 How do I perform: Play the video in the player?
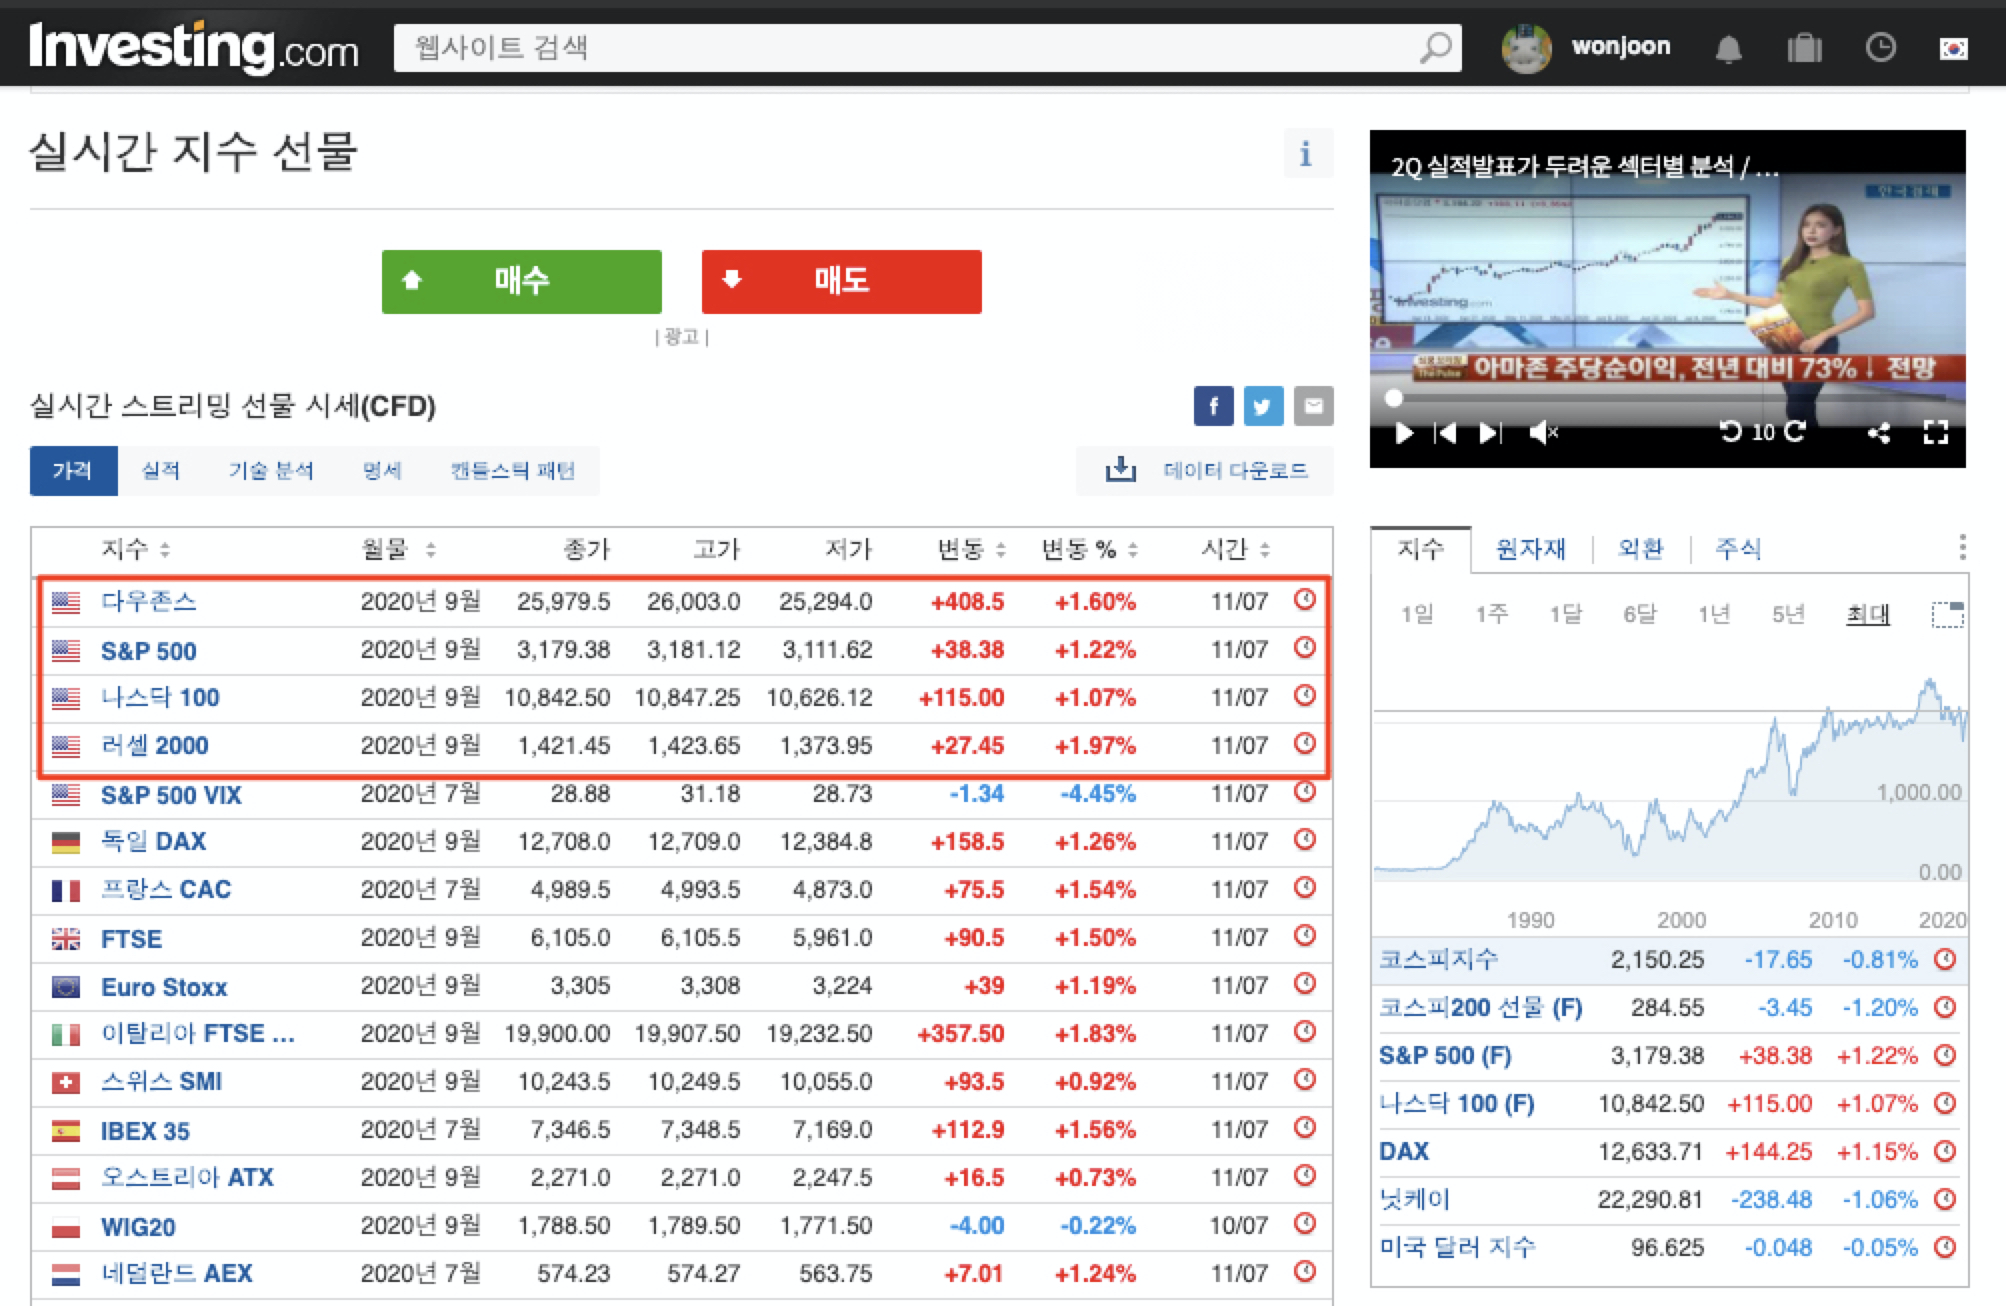coord(1403,432)
